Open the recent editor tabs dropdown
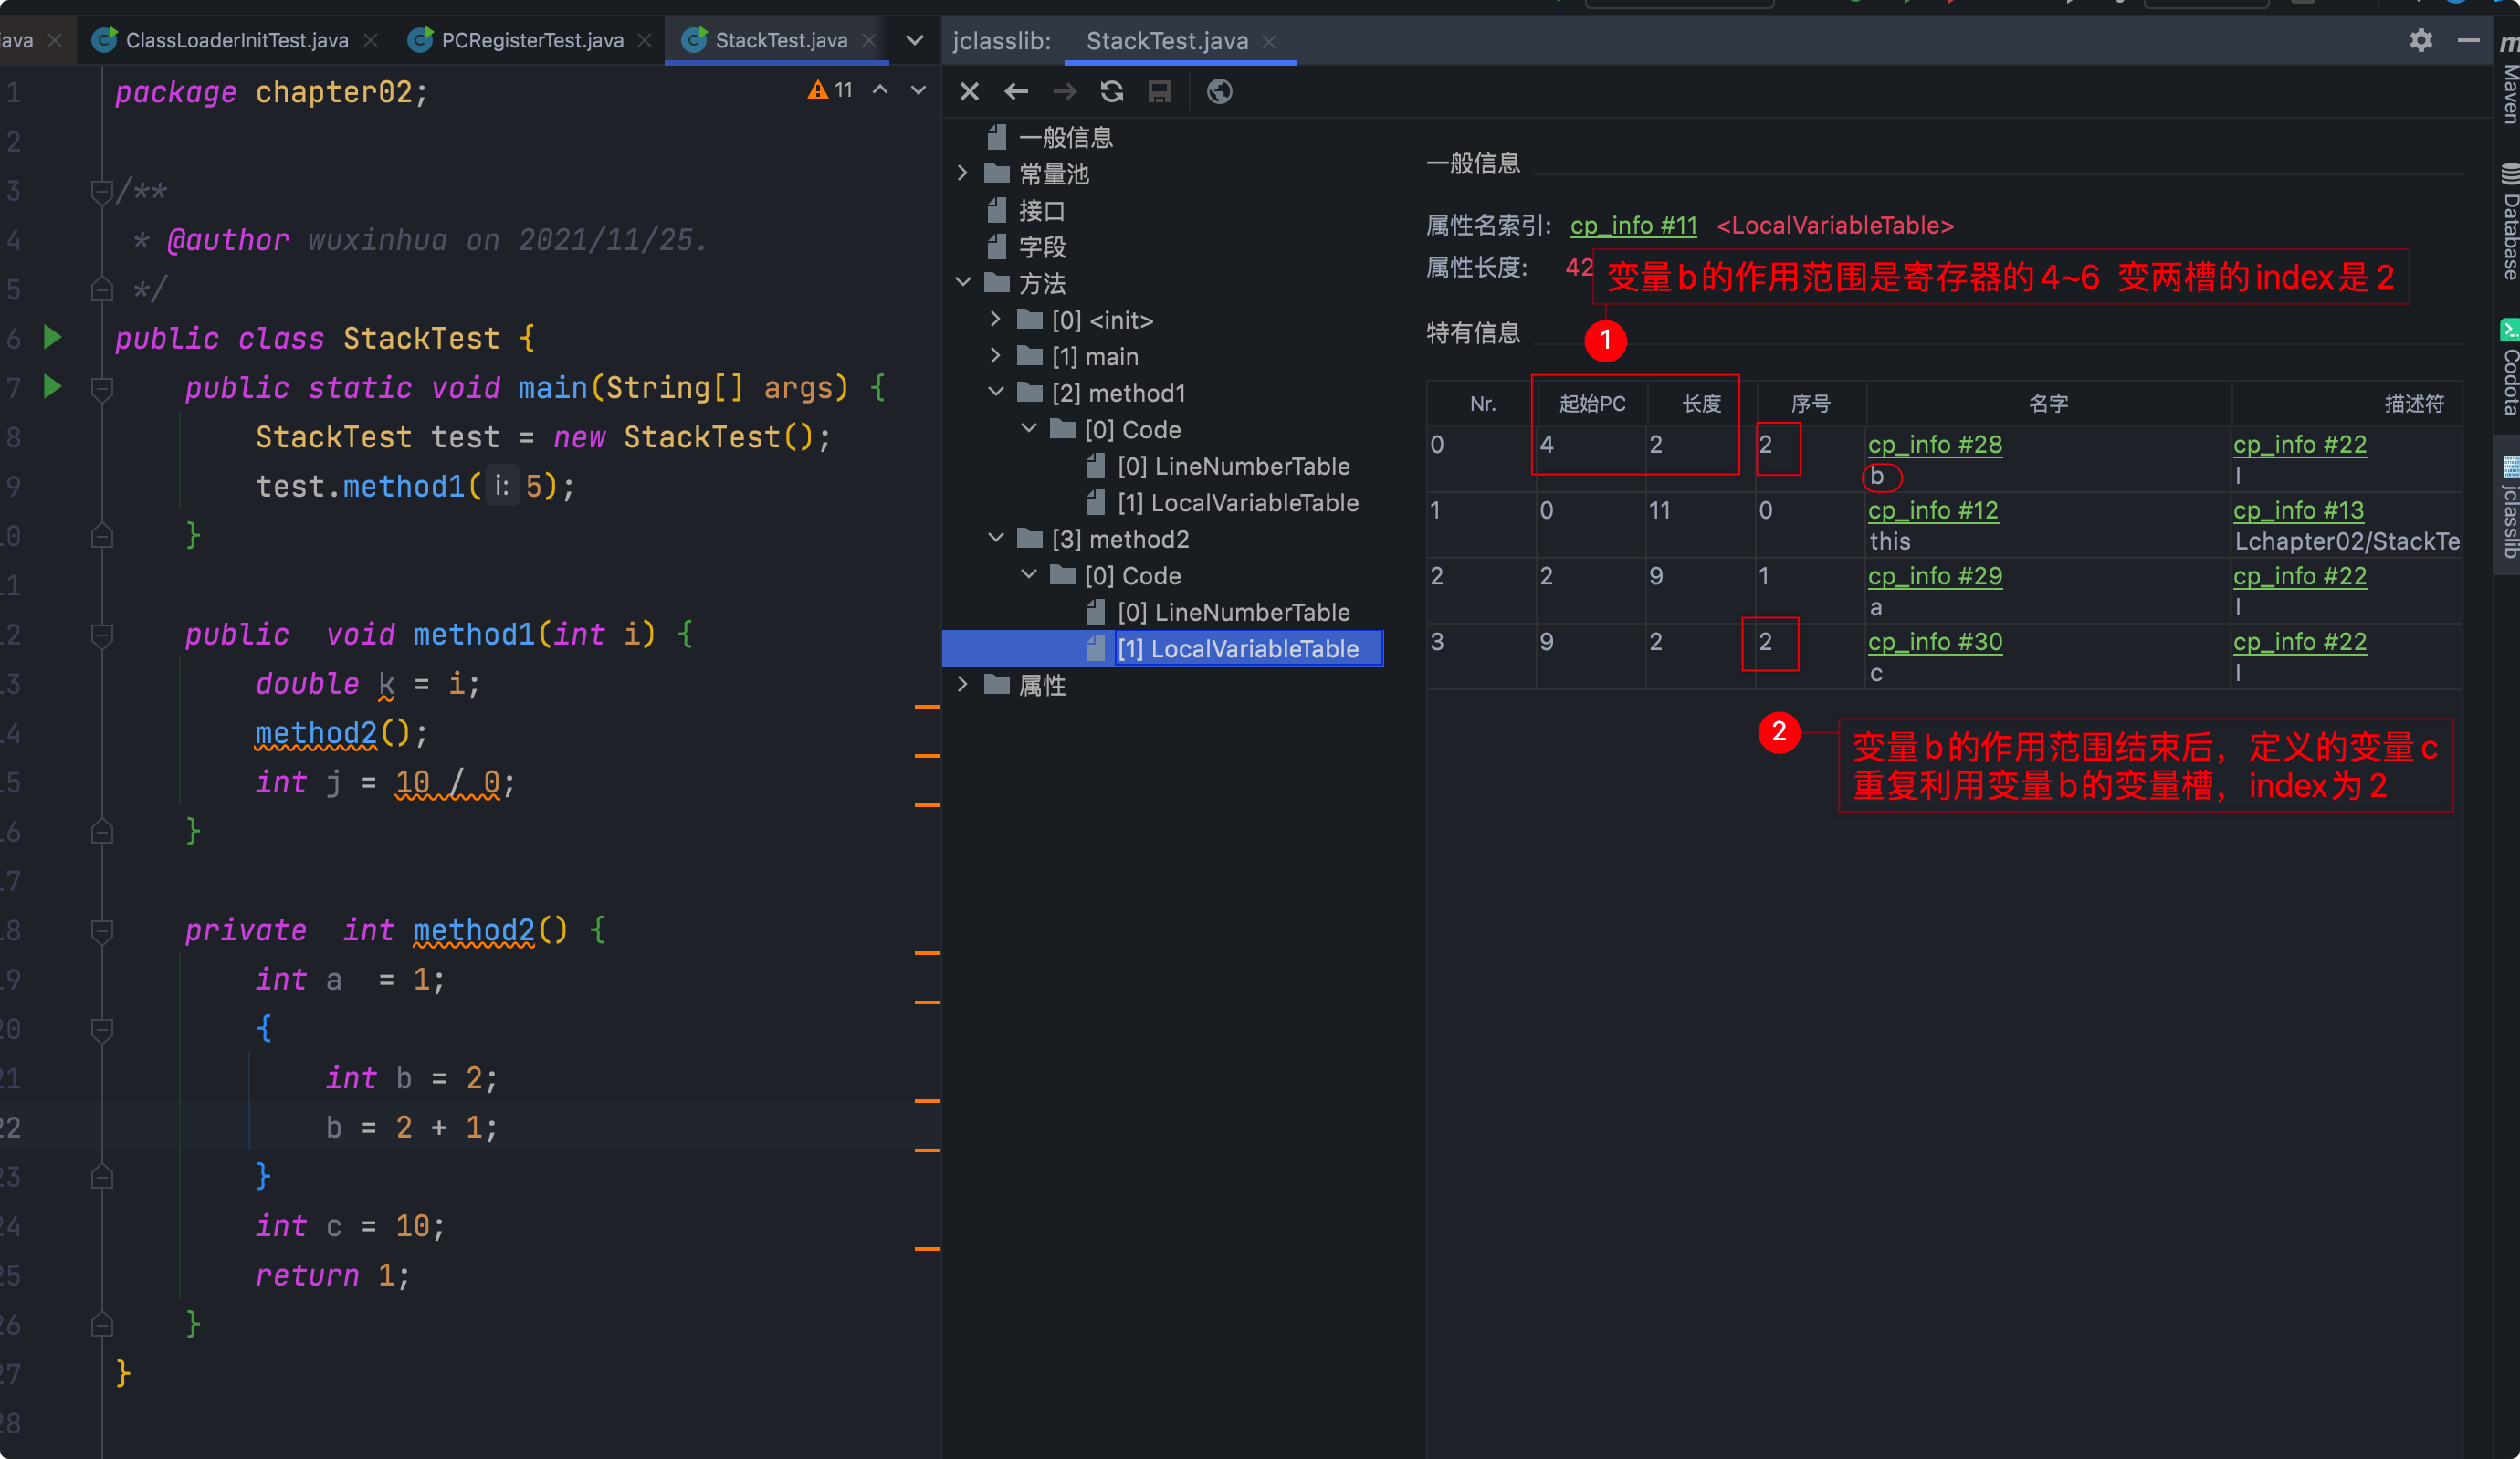This screenshot has height=1459, width=2520. pos(914,40)
